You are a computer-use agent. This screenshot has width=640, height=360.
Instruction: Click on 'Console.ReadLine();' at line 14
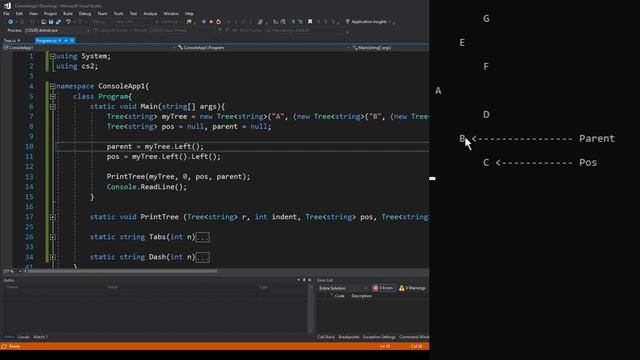click(x=147, y=187)
